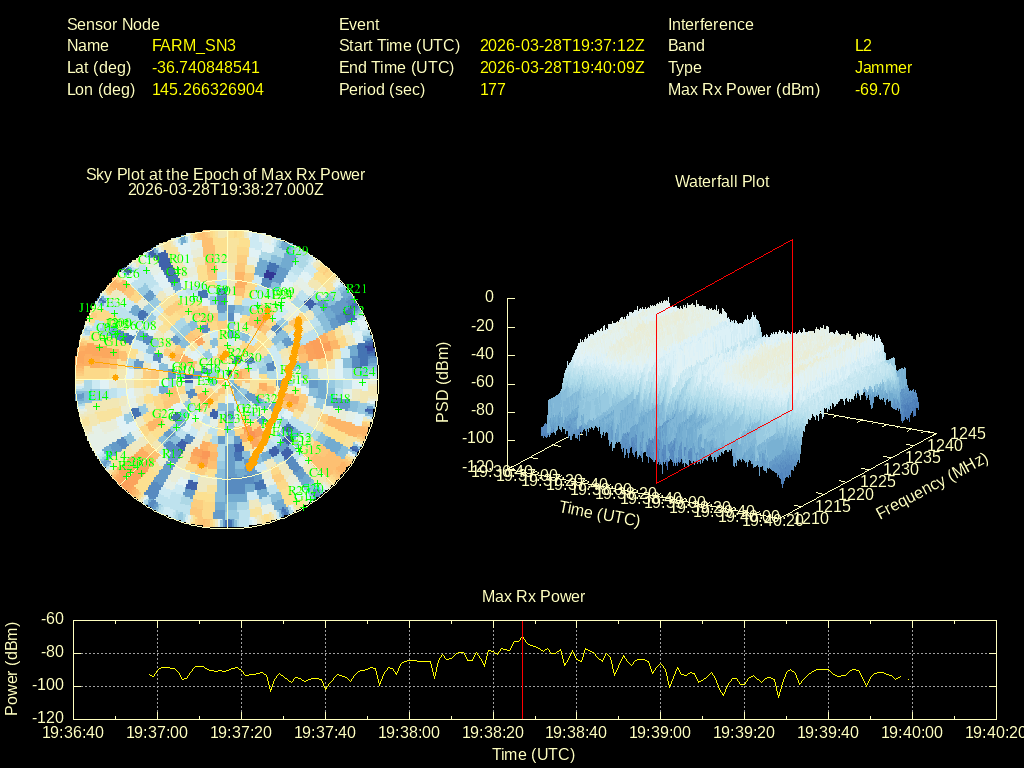Click the E18 satellite marker
Viewport: 1024px width, 768px height.
(x=340, y=408)
